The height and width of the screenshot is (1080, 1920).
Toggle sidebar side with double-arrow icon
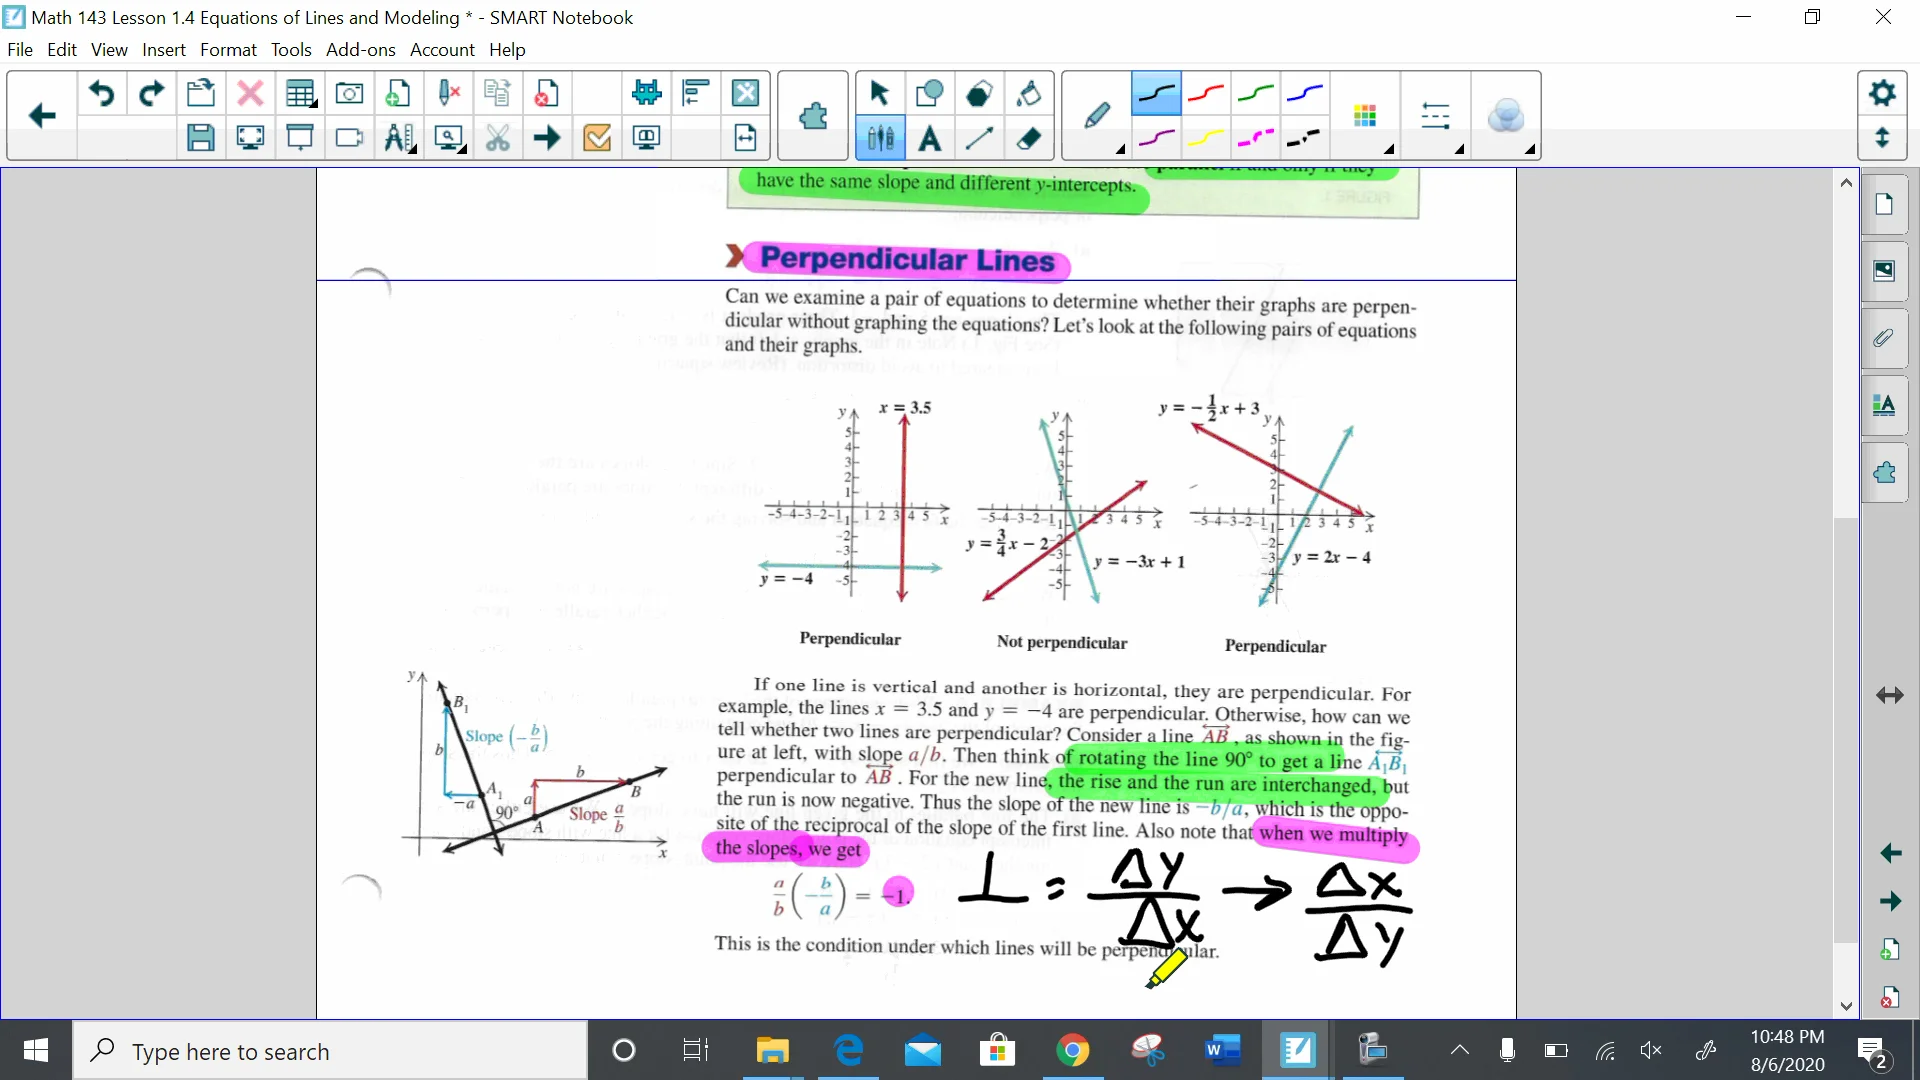point(1890,696)
